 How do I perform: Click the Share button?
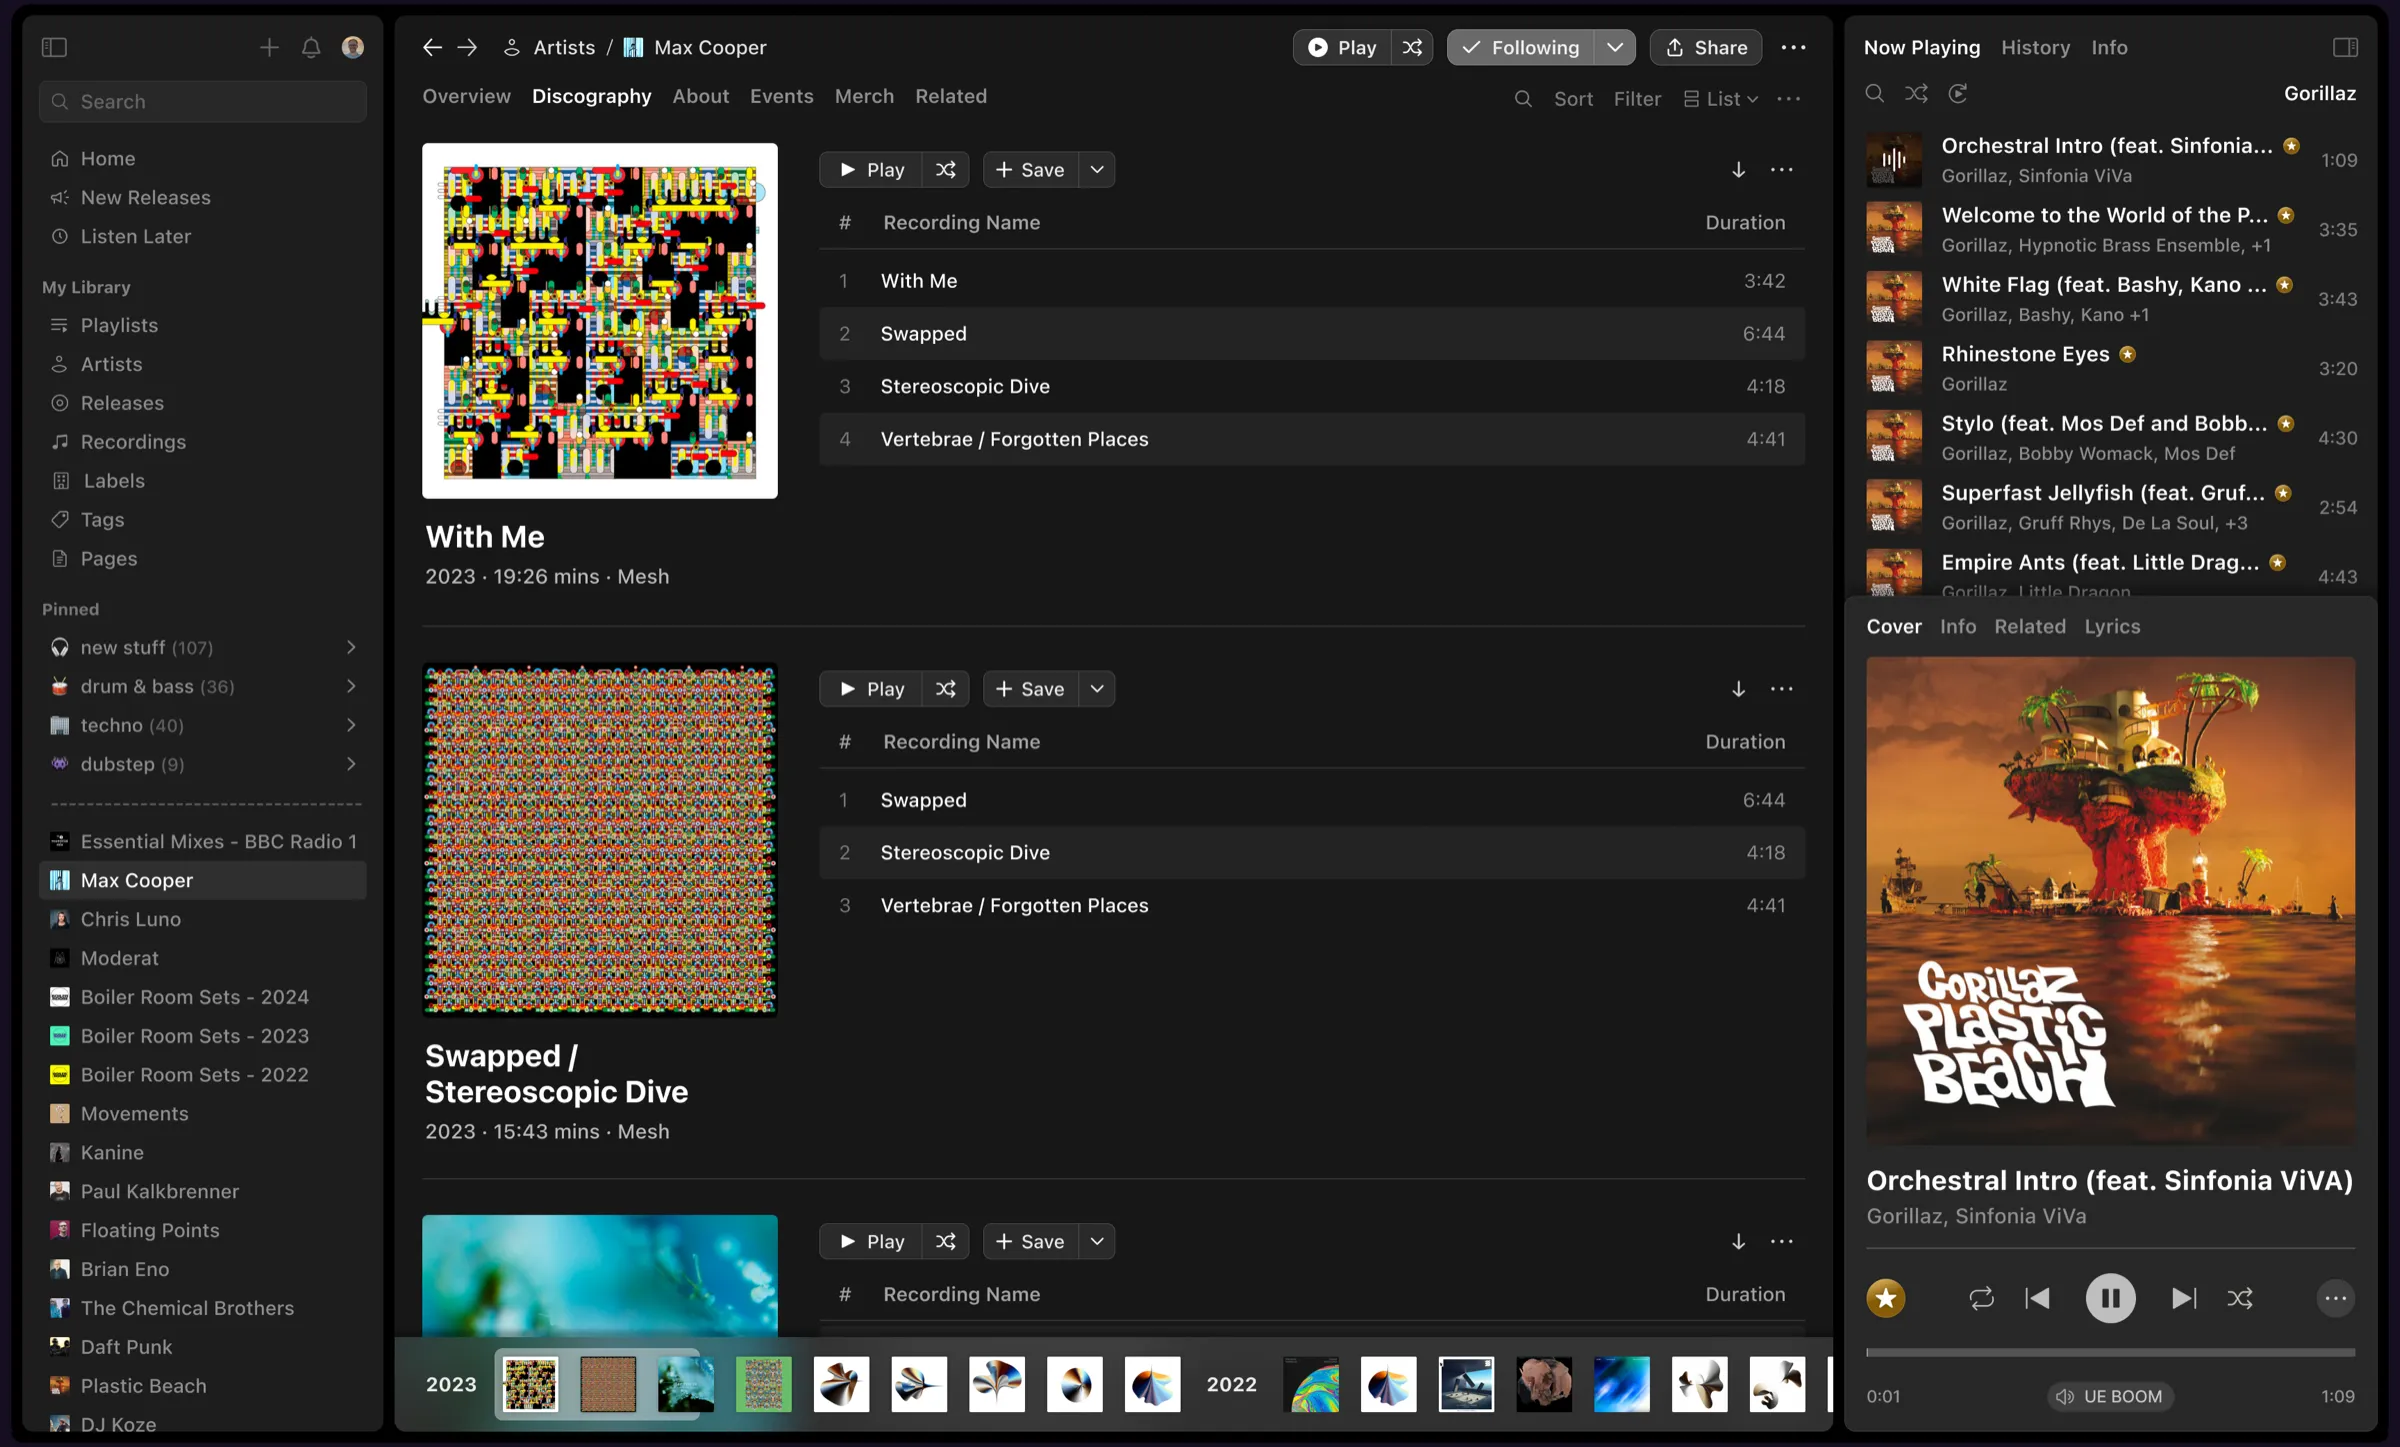coord(1706,47)
